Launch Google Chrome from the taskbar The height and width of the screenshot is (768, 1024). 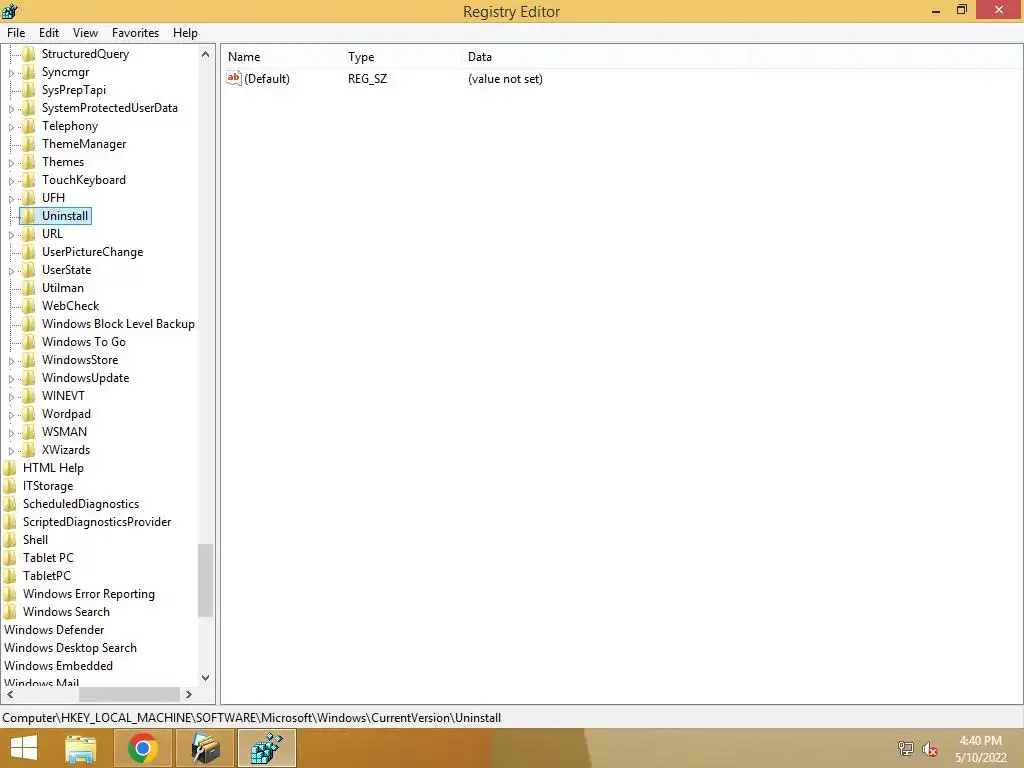pyautogui.click(x=142, y=748)
